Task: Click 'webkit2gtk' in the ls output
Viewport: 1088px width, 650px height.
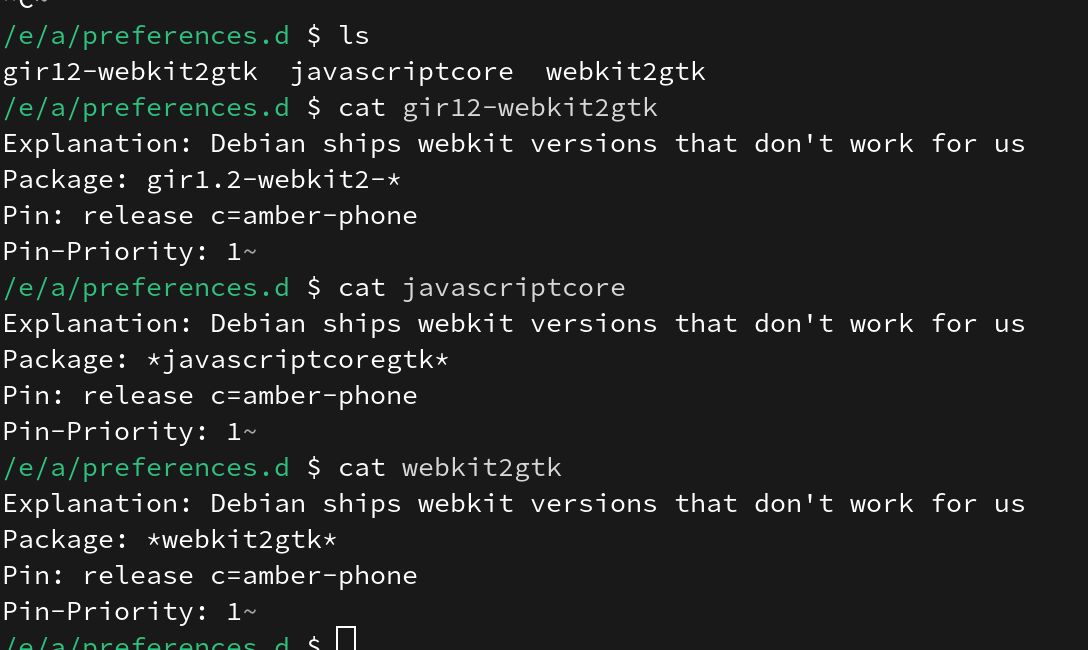Action: tap(625, 72)
